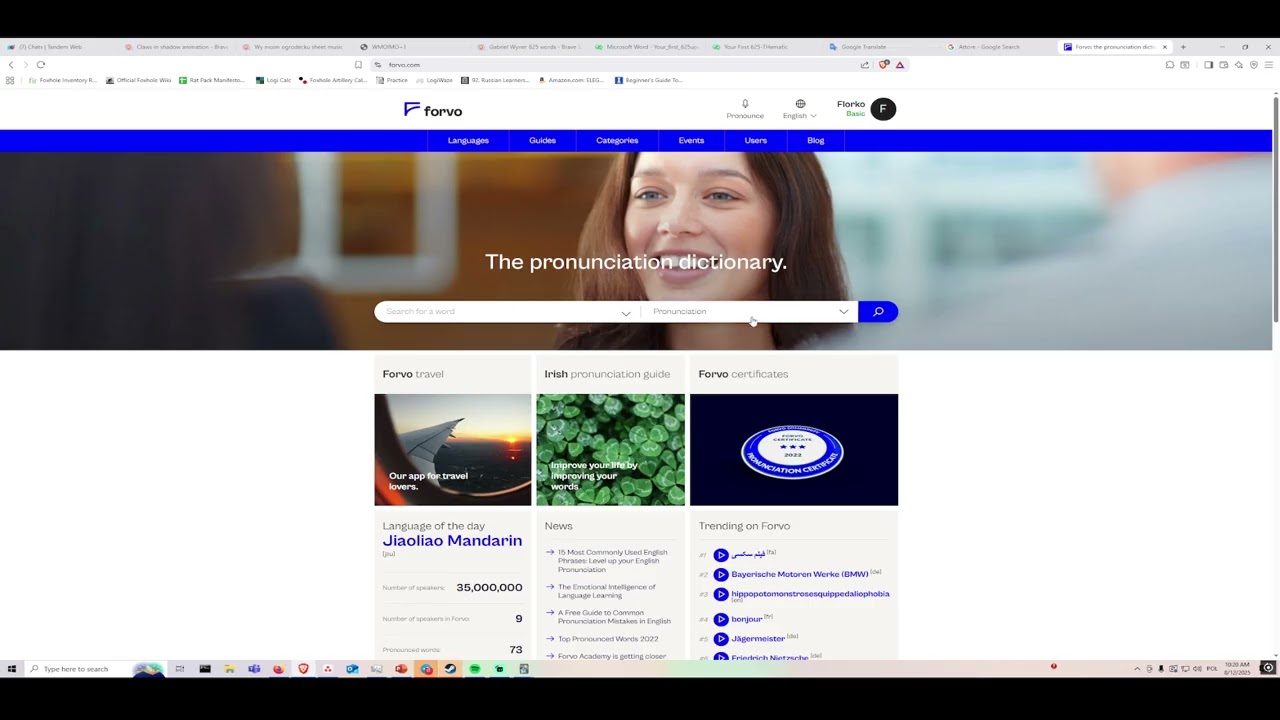Open Outlook from the taskbar
The image size is (1280, 720).
(x=352, y=669)
